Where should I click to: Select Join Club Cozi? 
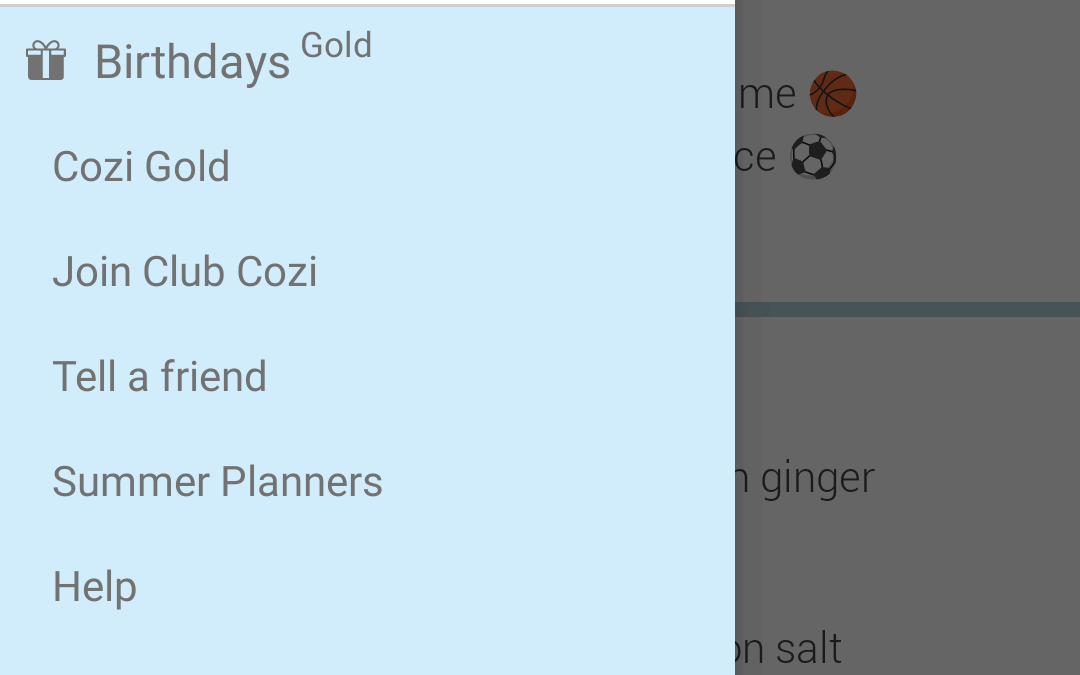(x=367, y=271)
